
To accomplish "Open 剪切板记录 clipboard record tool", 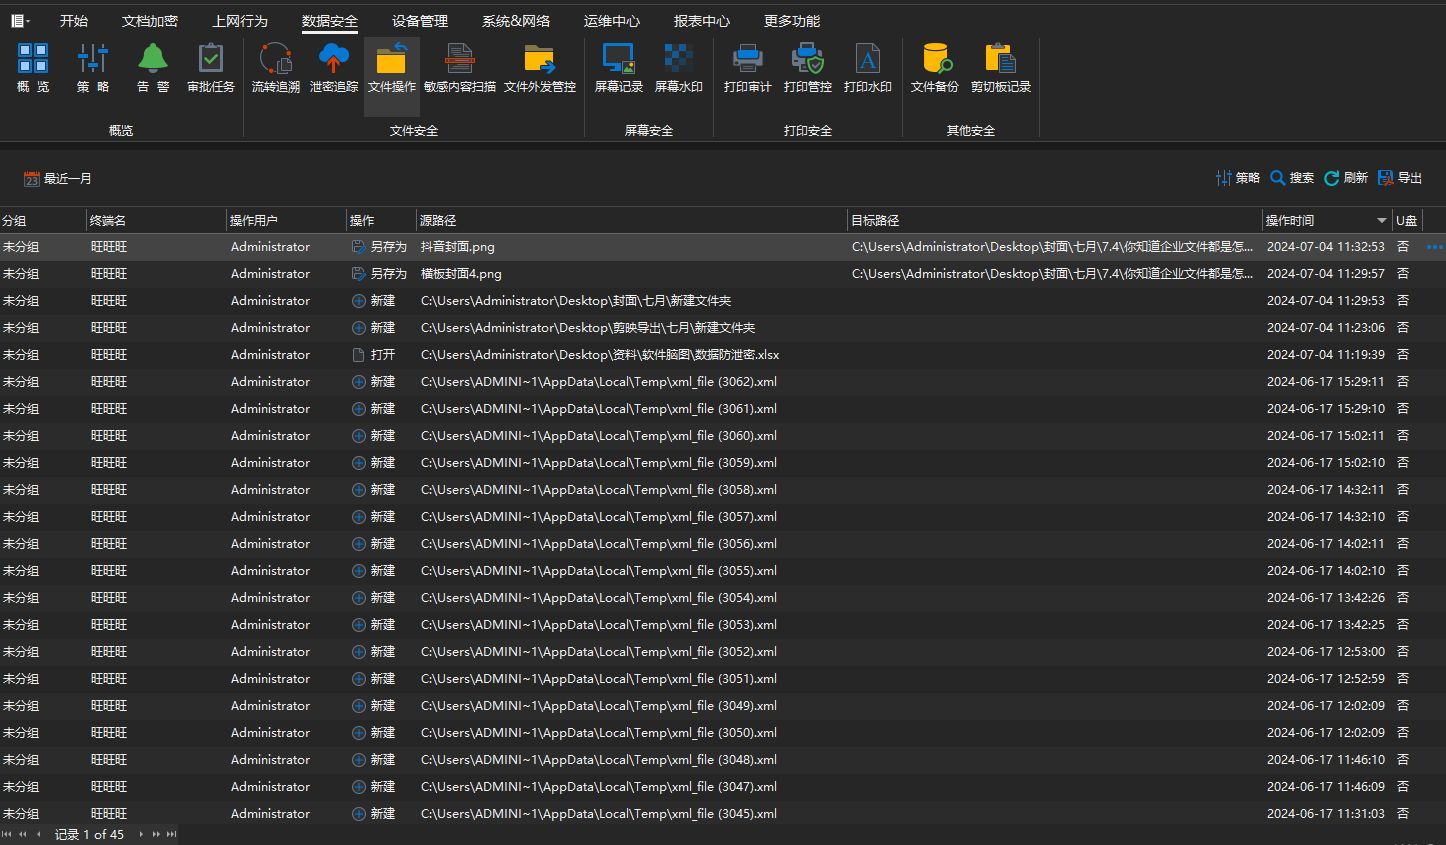I will 1001,68.
